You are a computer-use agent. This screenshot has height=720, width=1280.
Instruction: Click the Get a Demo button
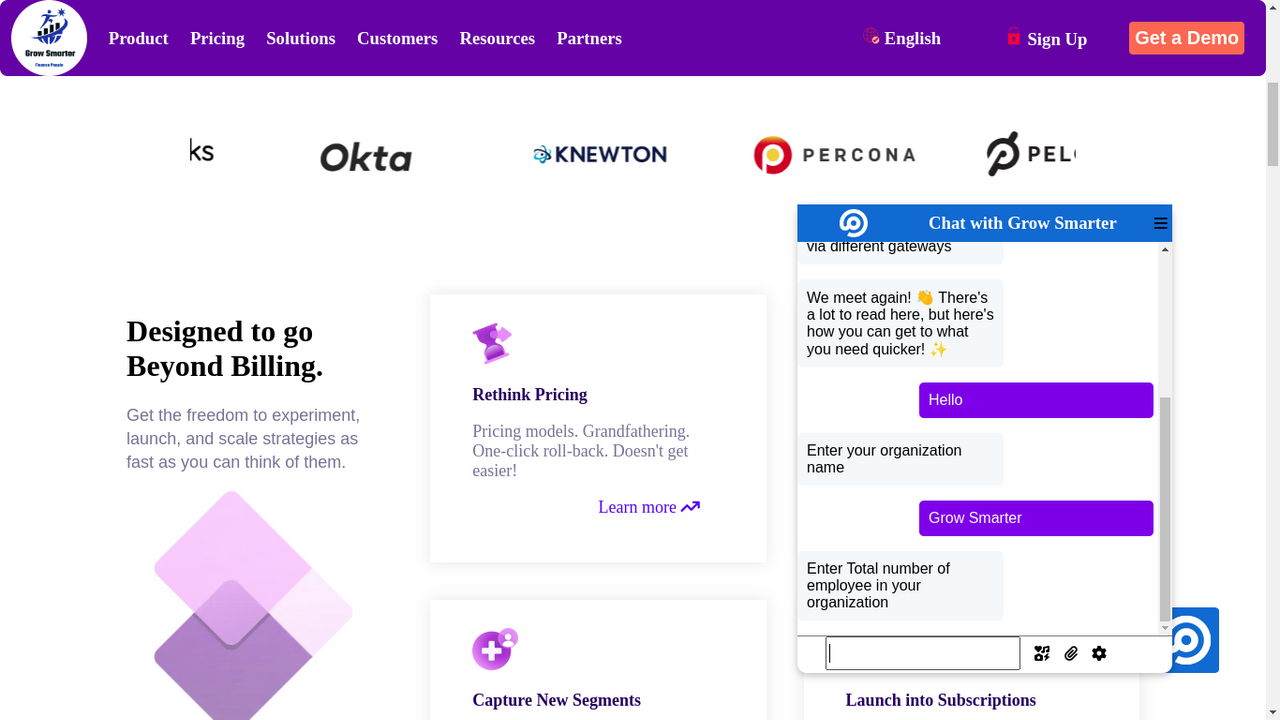coord(1186,38)
